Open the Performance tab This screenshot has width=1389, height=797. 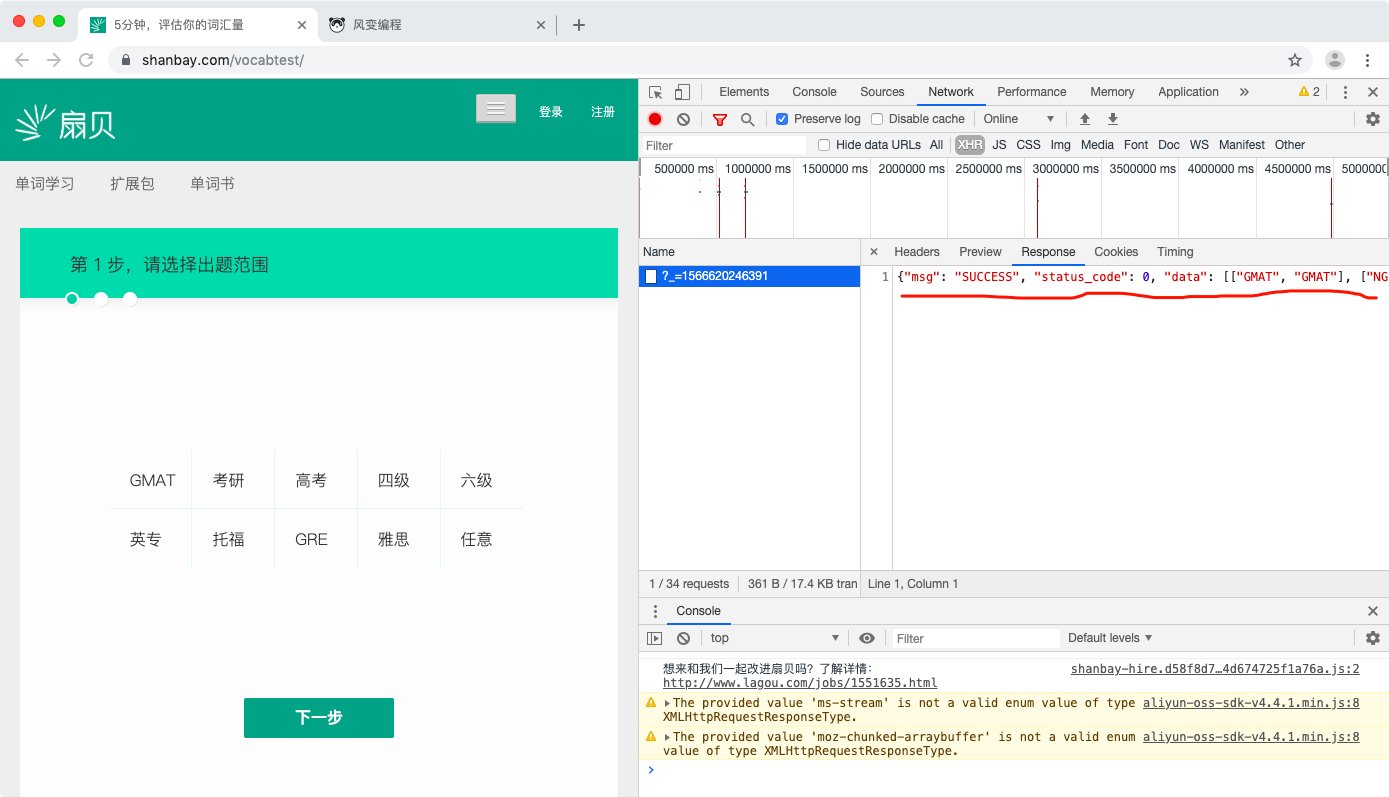[x=1032, y=92]
